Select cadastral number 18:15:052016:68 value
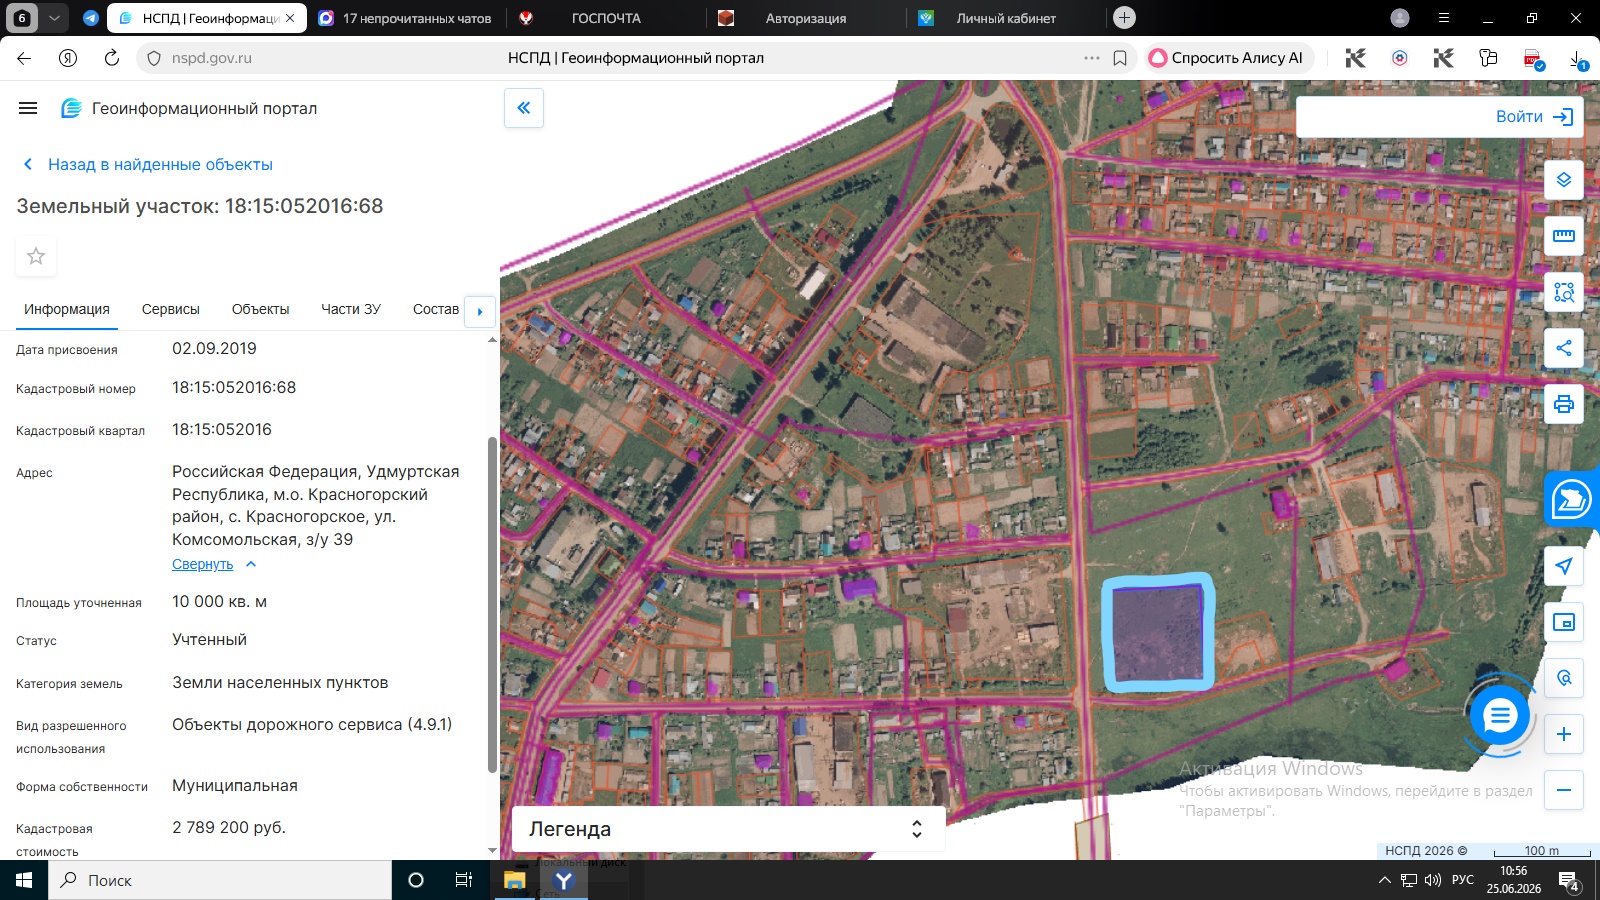This screenshot has height=900, width=1600. coord(234,388)
